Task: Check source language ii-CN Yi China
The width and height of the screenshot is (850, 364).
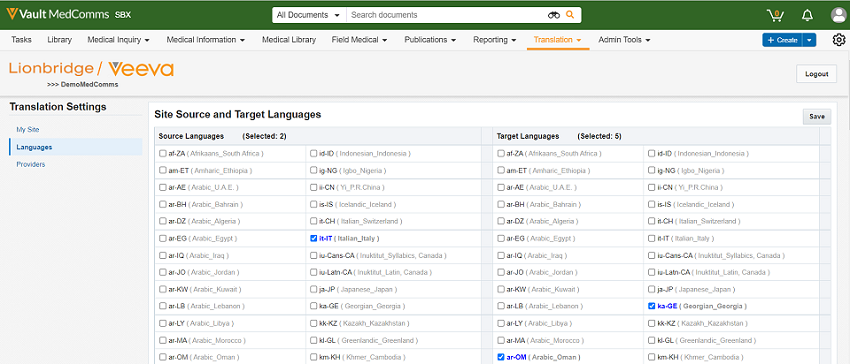Action: (x=313, y=188)
